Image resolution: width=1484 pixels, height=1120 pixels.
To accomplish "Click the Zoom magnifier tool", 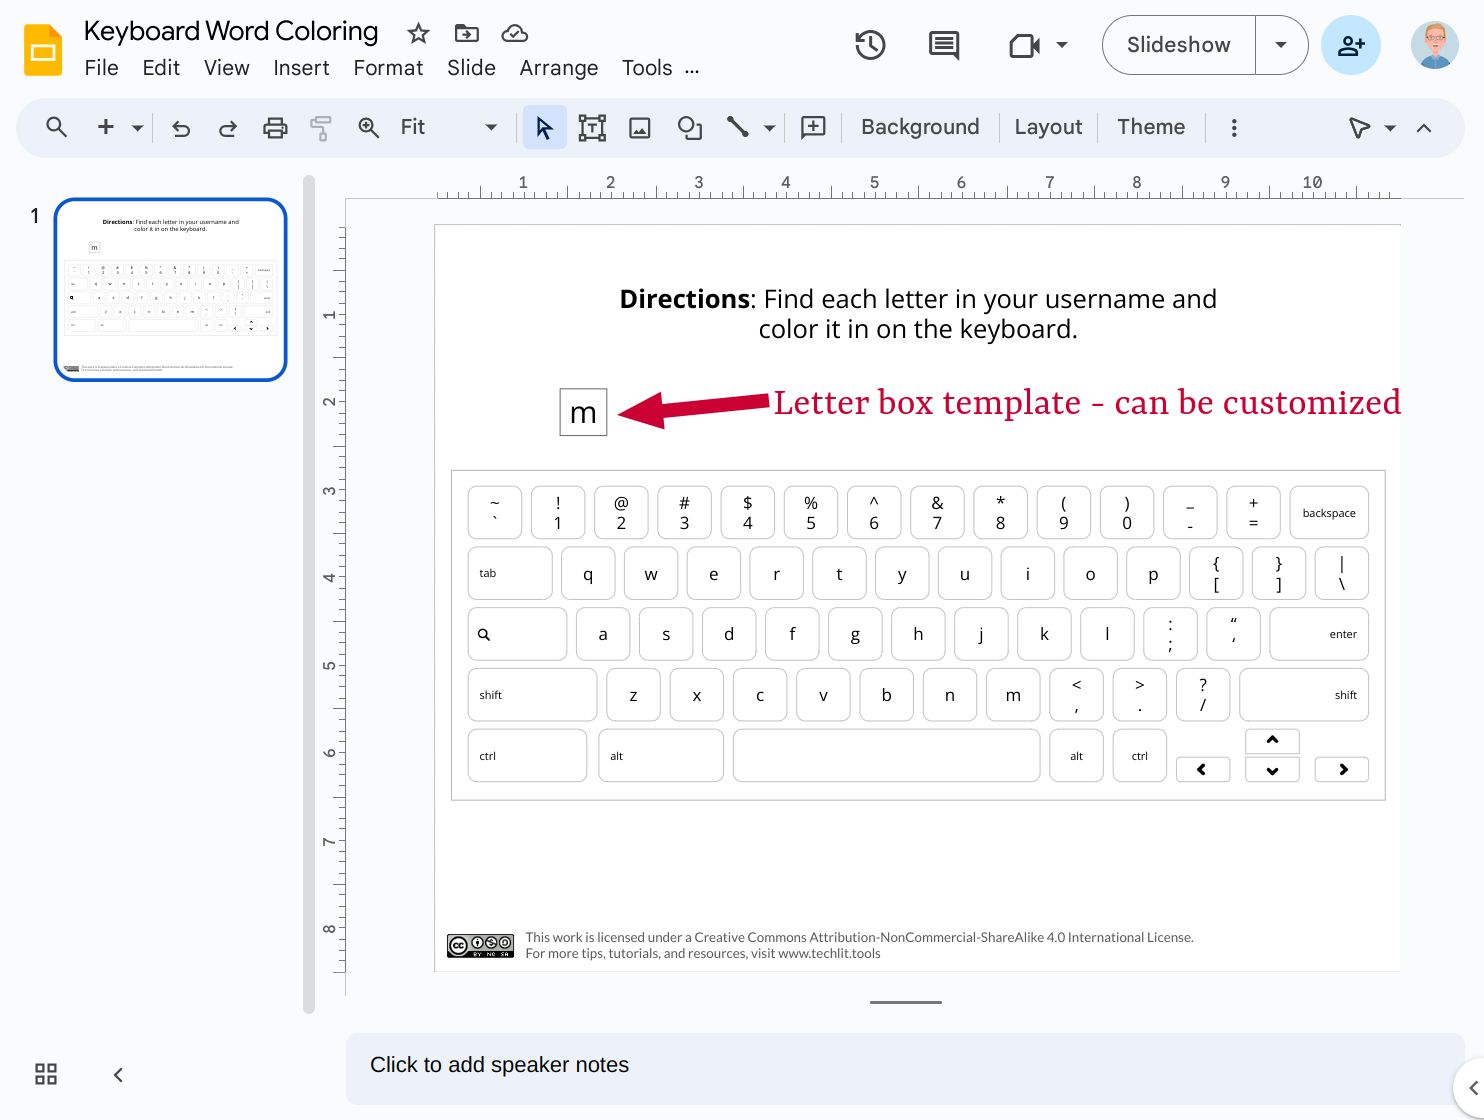I will pos(369,127).
